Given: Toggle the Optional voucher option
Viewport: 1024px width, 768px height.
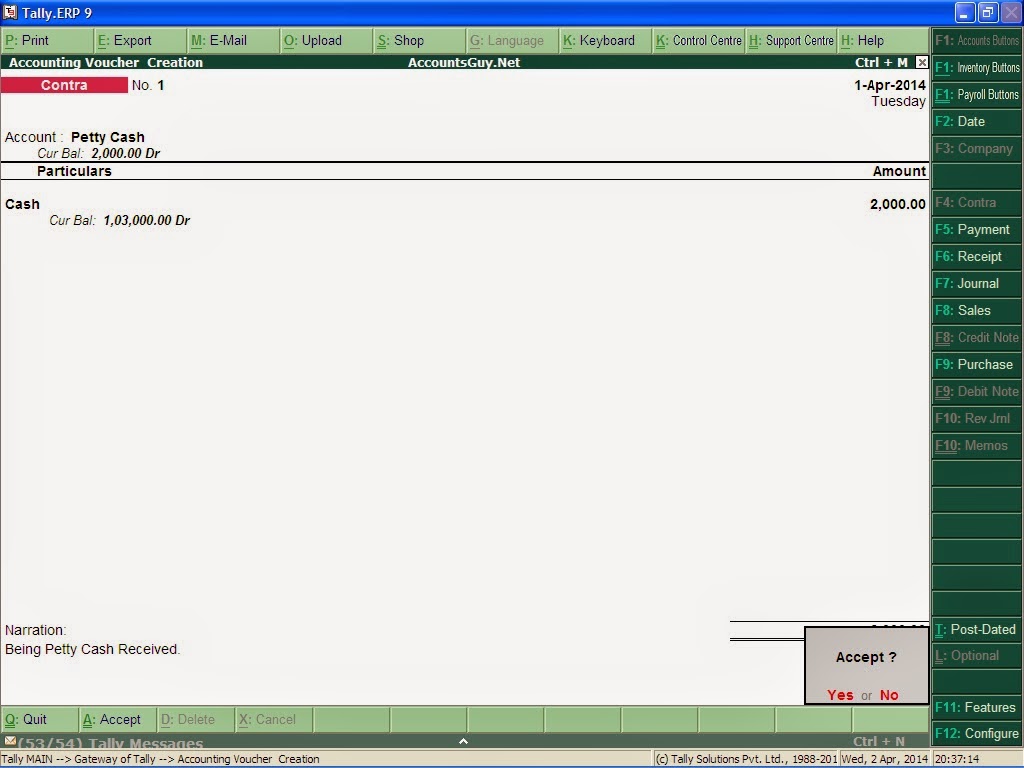Looking at the screenshot, I should click(x=976, y=656).
